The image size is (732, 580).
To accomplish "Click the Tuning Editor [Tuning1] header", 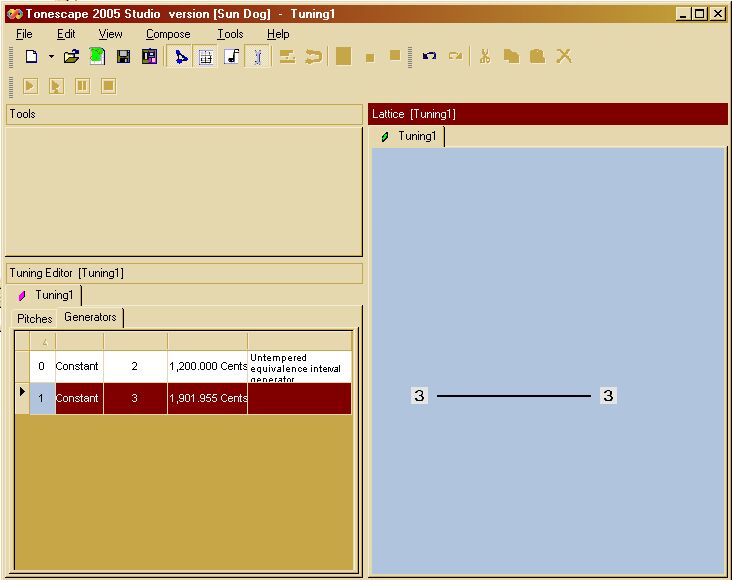I will pyautogui.click(x=184, y=273).
